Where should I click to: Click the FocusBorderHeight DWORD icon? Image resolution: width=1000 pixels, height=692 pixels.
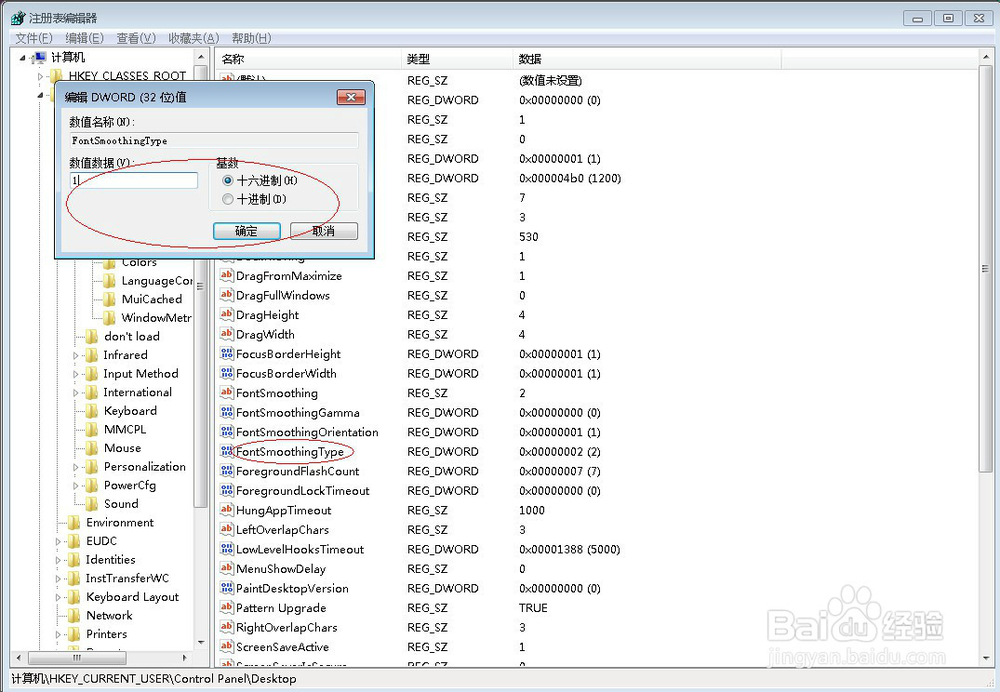coord(228,354)
